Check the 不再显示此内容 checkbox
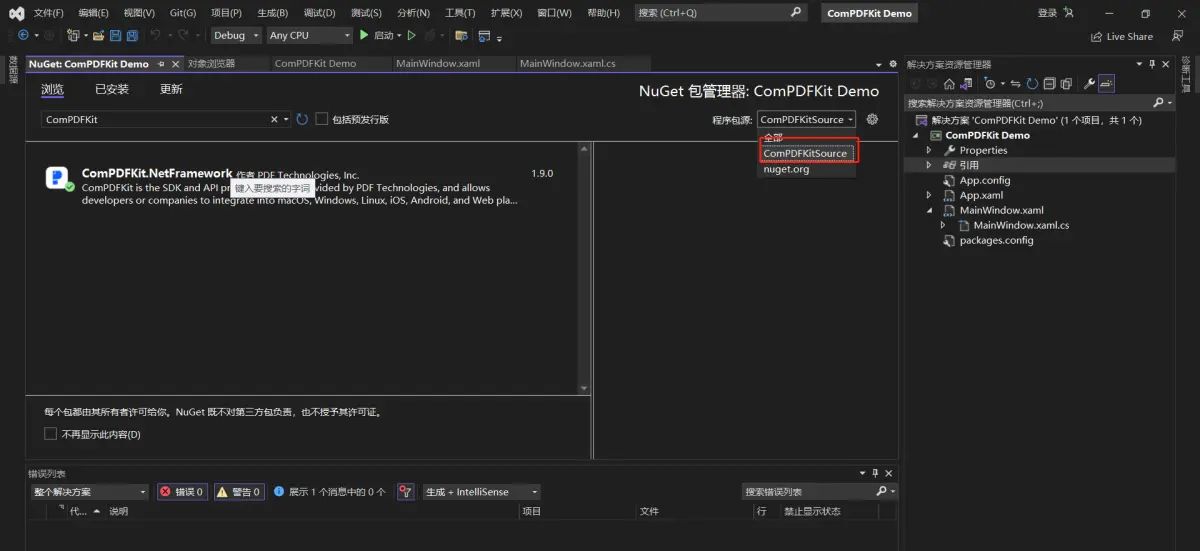The height and width of the screenshot is (551, 1200). [51, 434]
